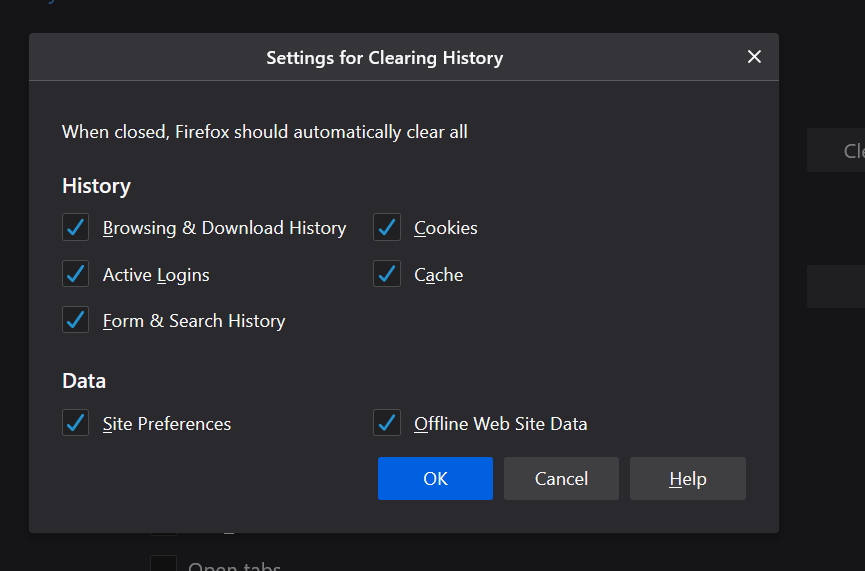Toggle the Open tabs checkbox below the dialog
865x571 pixels.
tap(163, 565)
